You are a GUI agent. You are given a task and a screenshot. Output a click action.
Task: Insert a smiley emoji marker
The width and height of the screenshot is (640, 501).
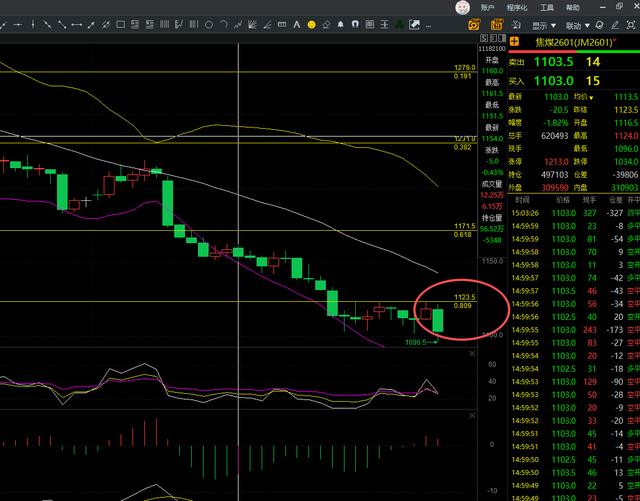click(311, 25)
